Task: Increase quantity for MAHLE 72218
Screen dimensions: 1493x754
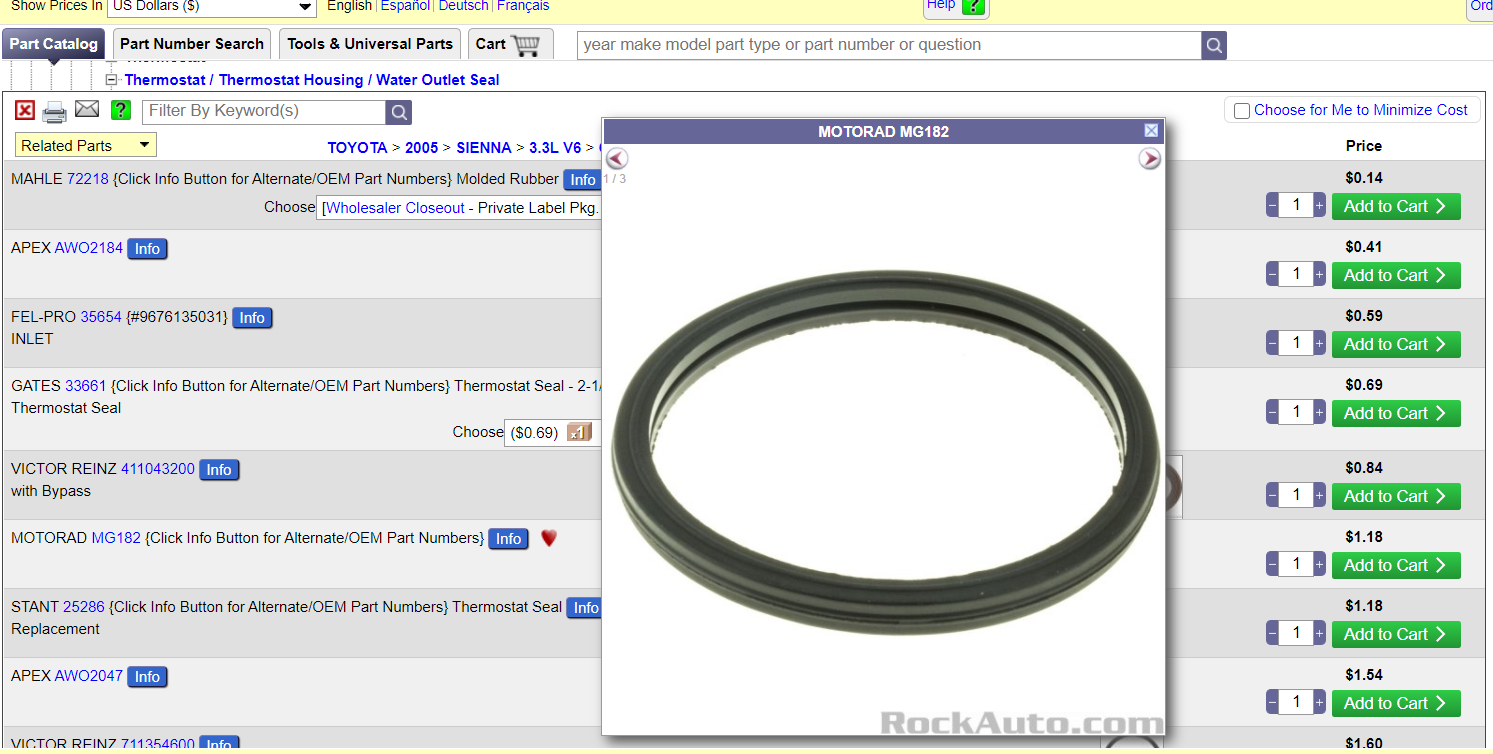Action: [x=1320, y=206]
